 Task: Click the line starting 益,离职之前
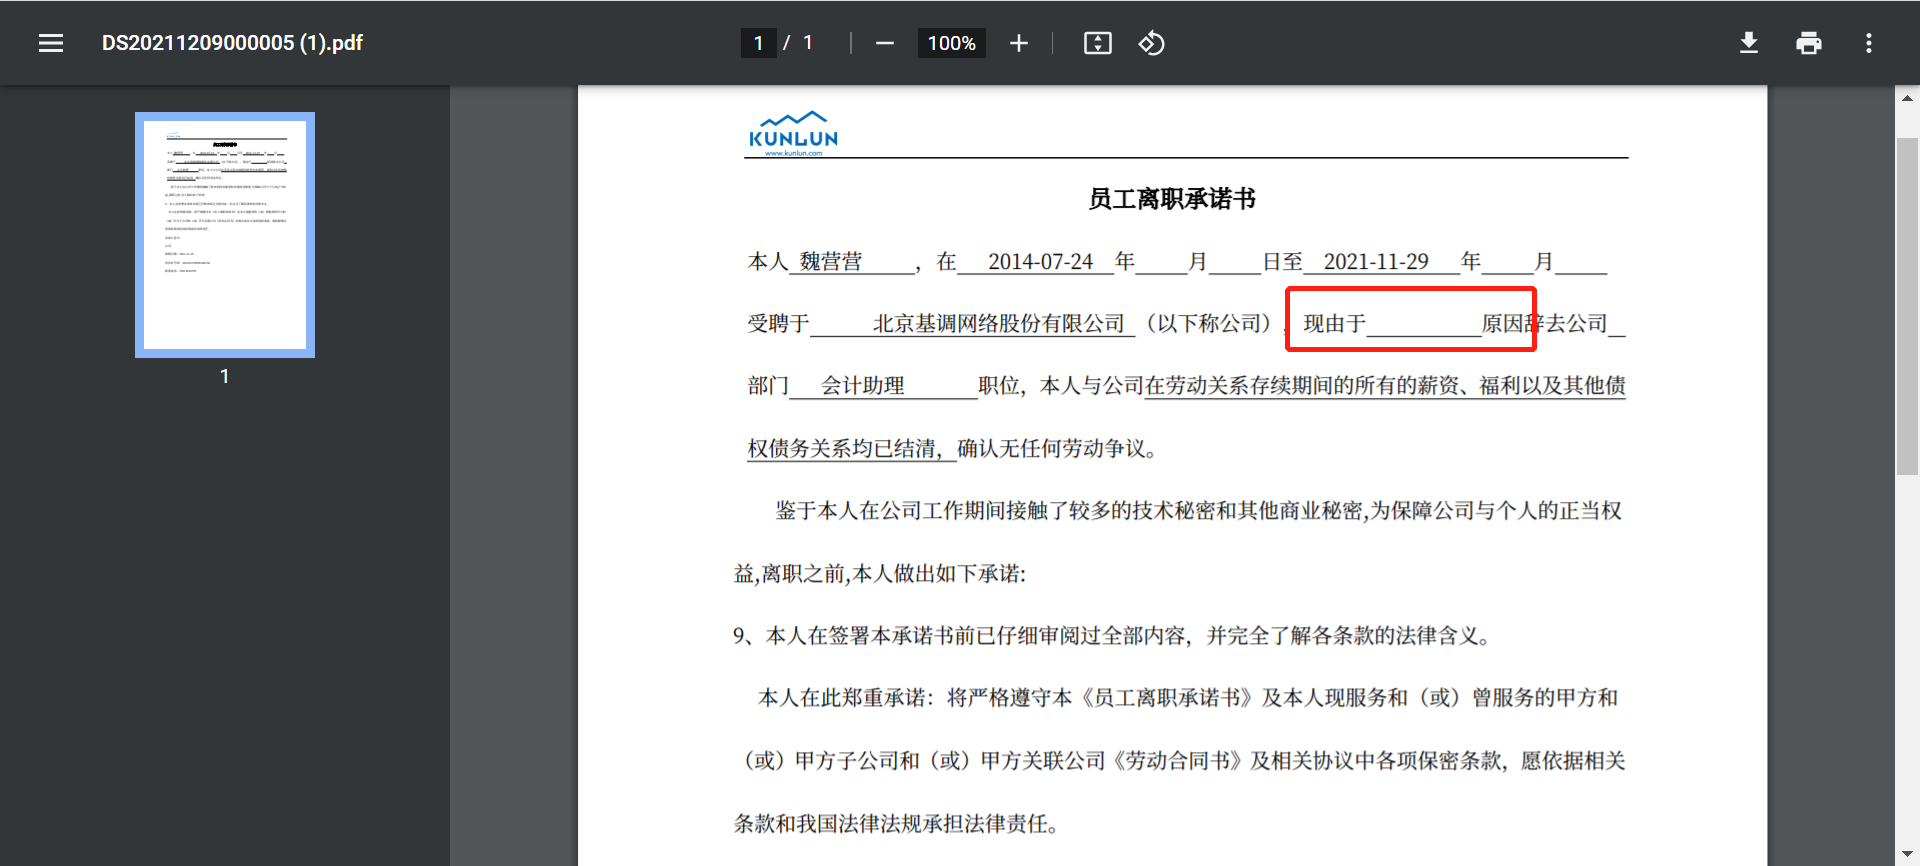[880, 574]
